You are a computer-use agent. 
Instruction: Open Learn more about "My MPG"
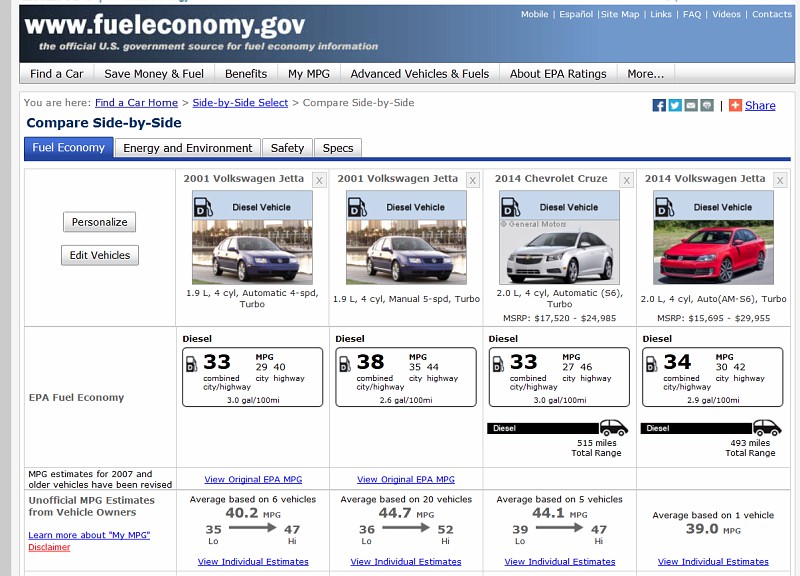[x=89, y=535]
